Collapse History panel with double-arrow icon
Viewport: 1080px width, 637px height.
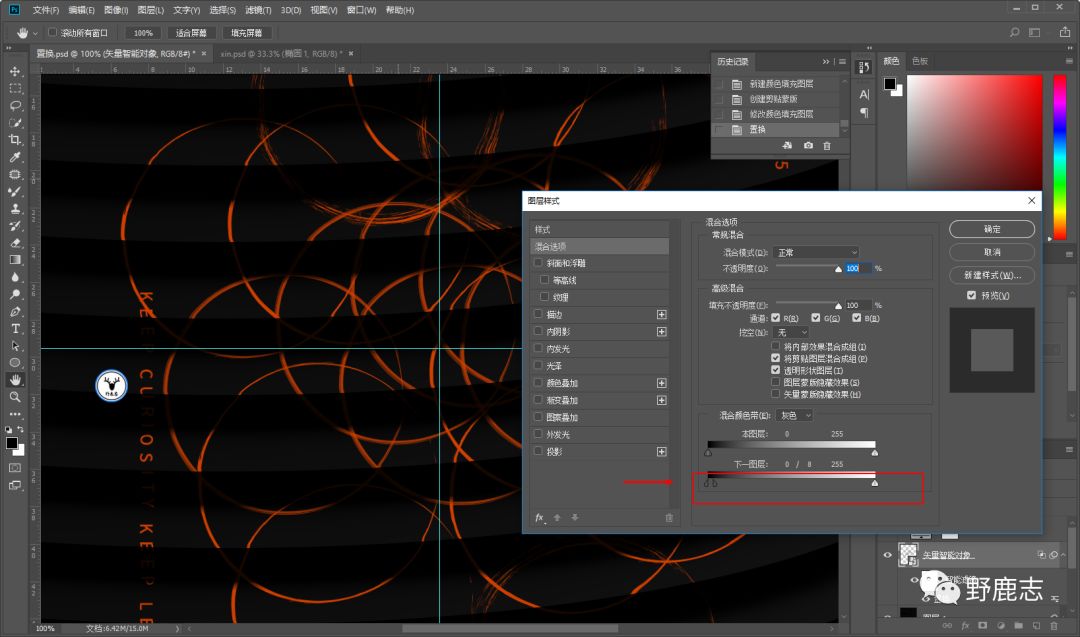tap(825, 61)
